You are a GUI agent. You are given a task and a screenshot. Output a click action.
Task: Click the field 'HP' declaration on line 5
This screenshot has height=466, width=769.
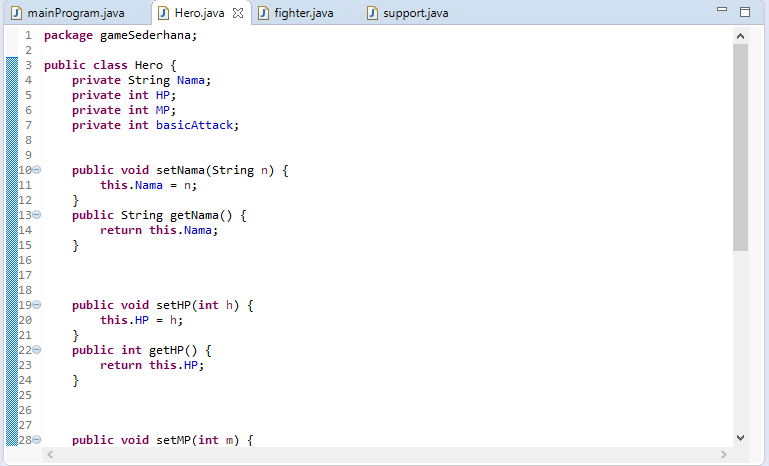pos(163,95)
